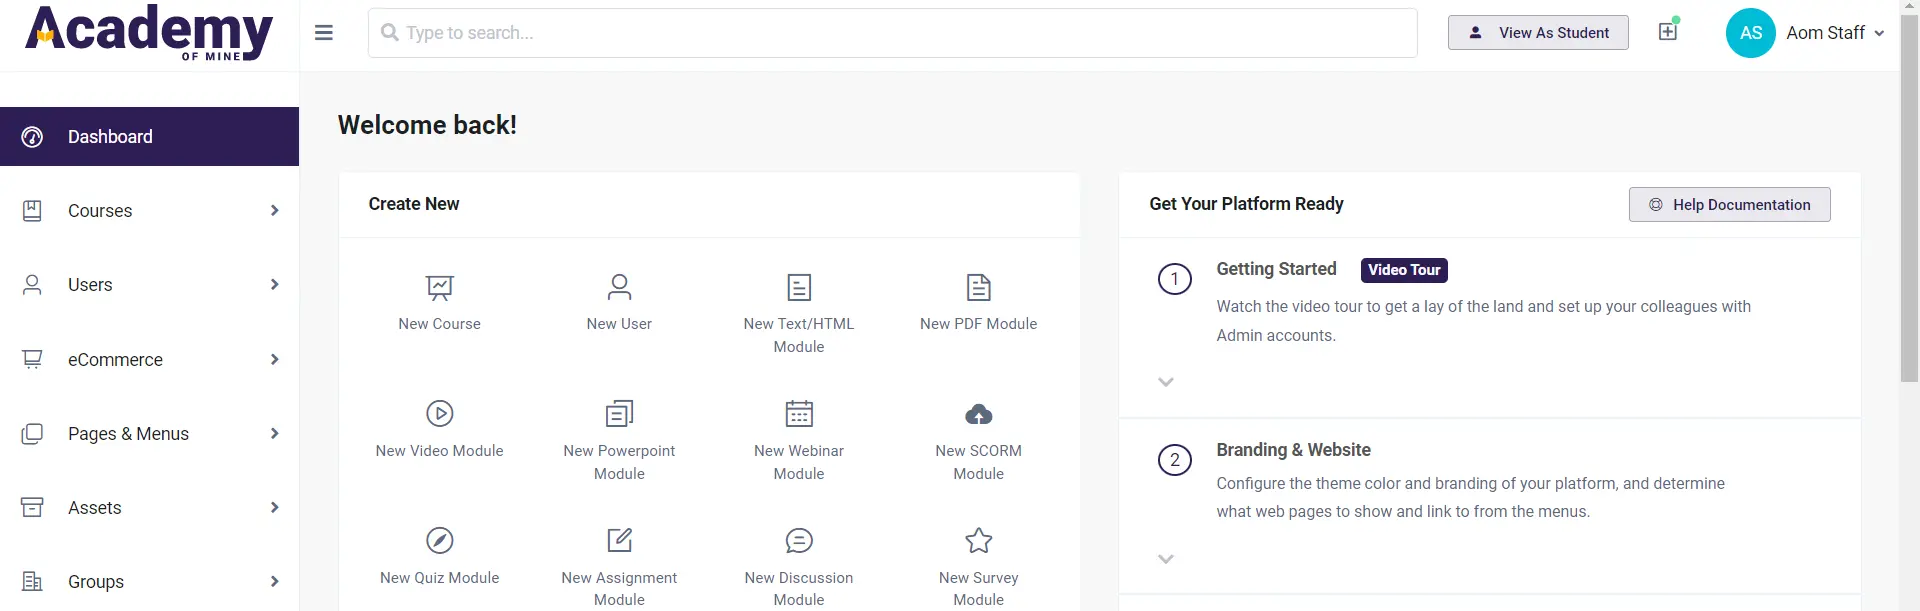1920x611 pixels.
Task: Click the New PDF Module document icon
Action: (x=978, y=288)
